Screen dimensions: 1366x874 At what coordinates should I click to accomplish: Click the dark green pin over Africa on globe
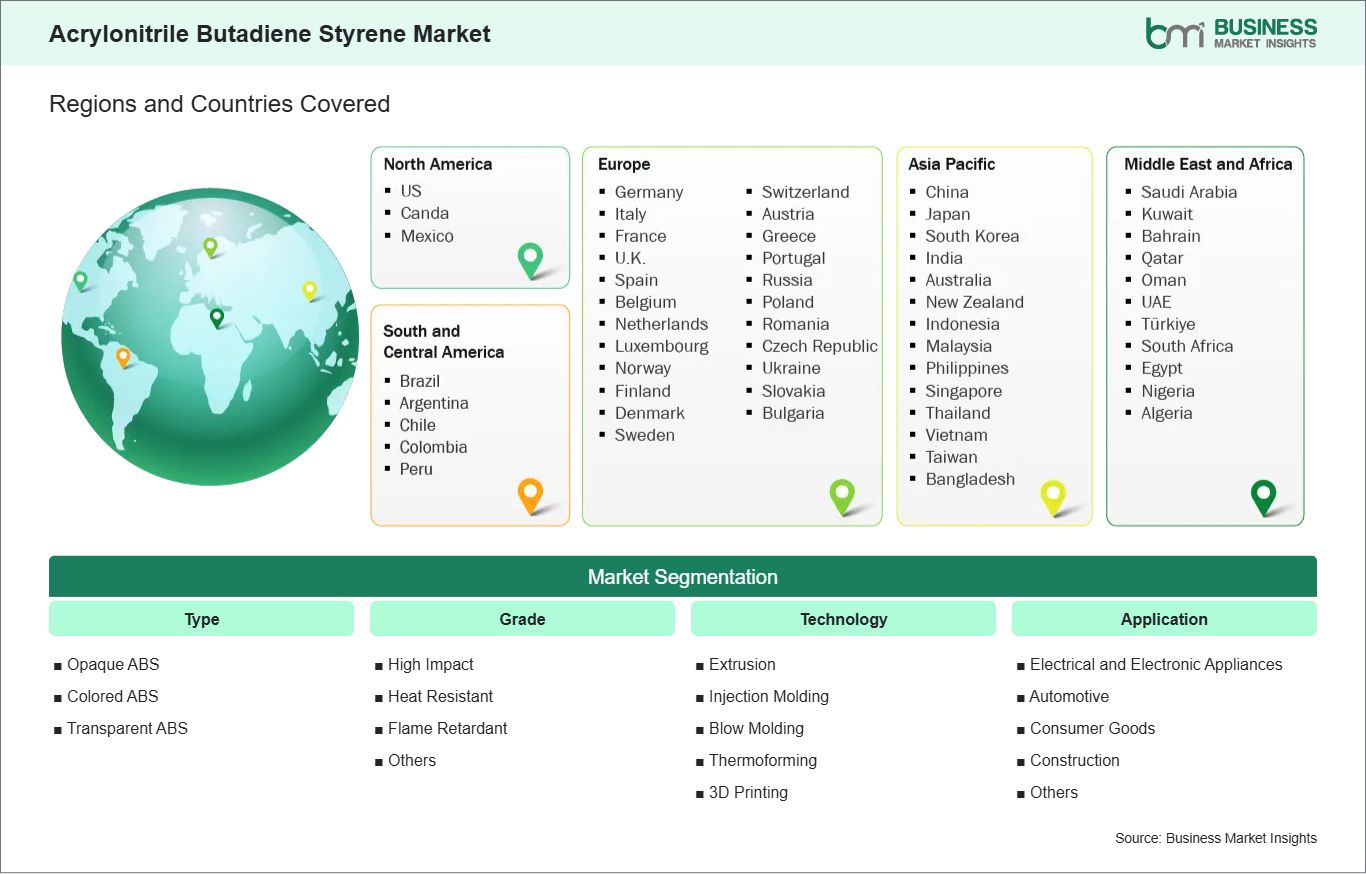(x=215, y=320)
